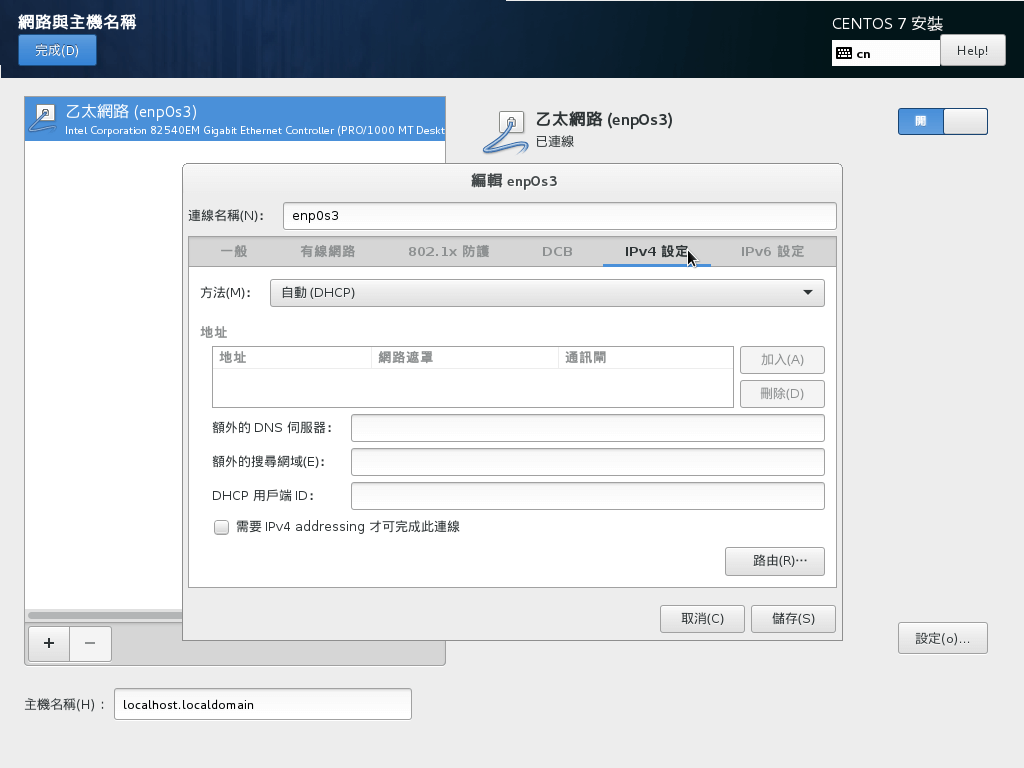This screenshot has height=768, width=1024.
Task: Click the minus button to remove the device
Action: pos(90,643)
